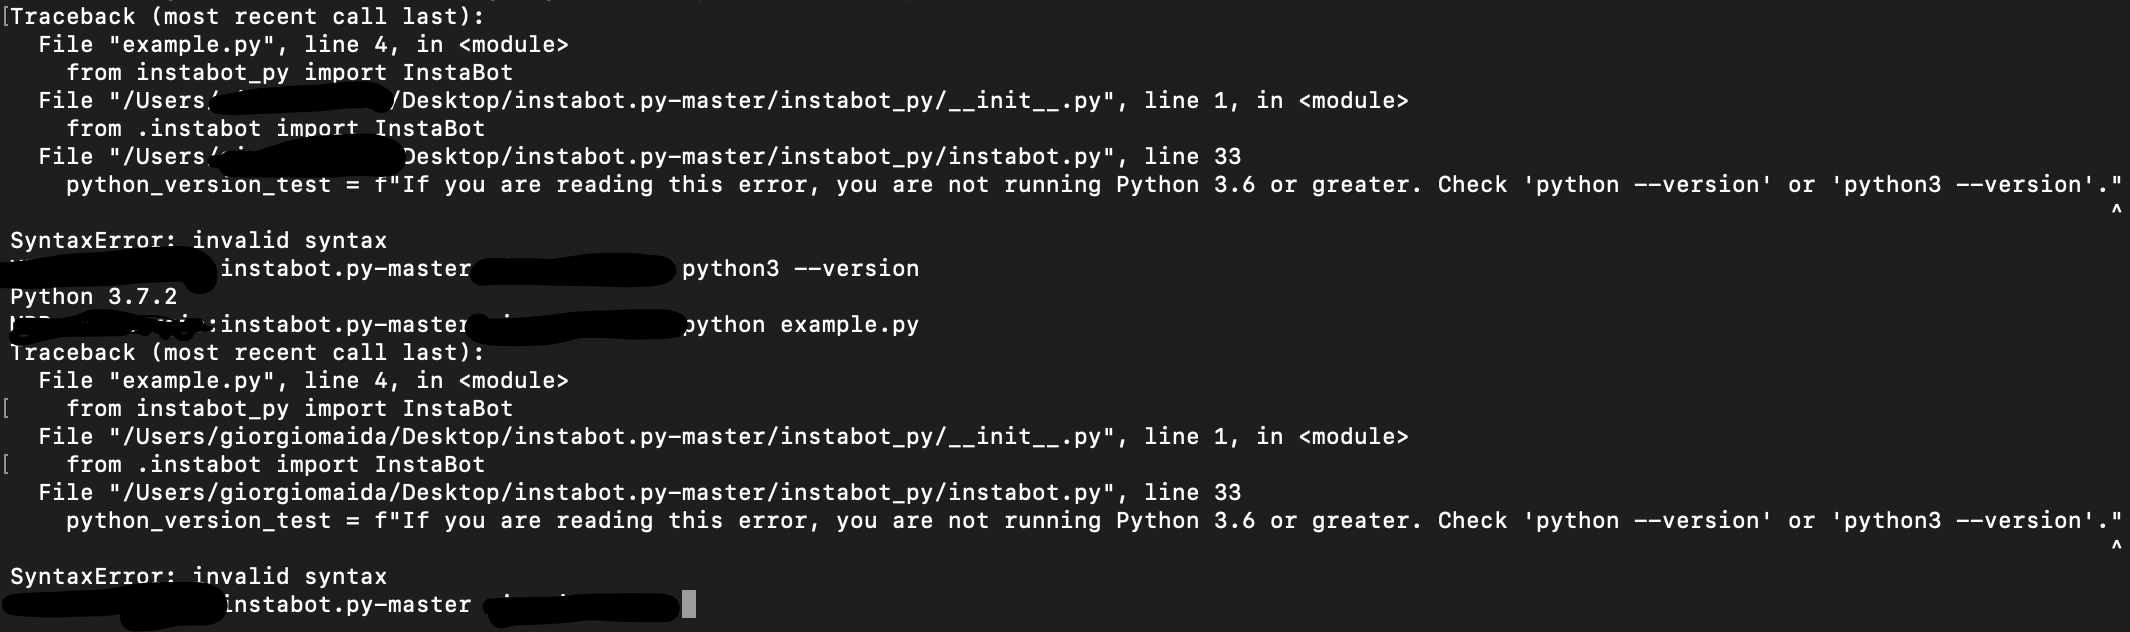The width and height of the screenshot is (2130, 632).
Task: Click "instabot.py-master" on the cursor prompt line
Action: (x=346, y=604)
